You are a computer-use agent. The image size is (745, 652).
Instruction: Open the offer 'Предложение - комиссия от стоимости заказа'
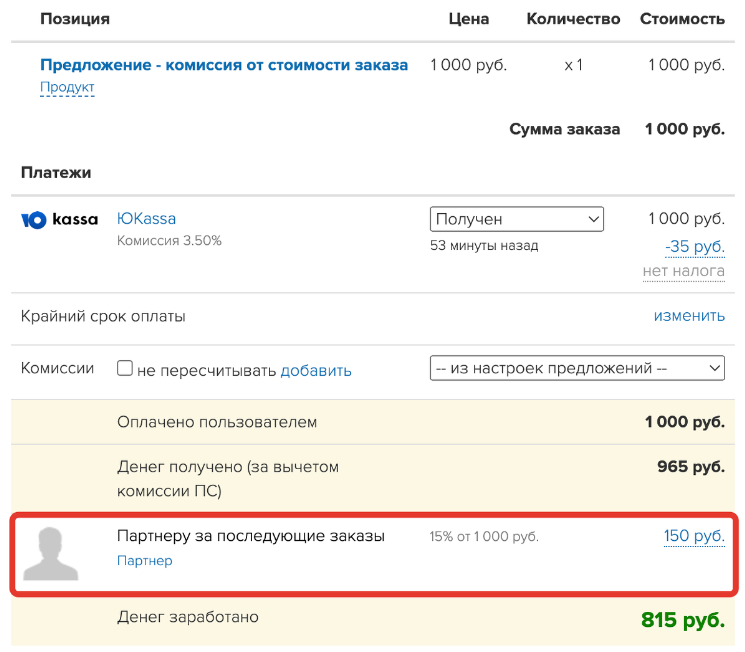tap(224, 65)
